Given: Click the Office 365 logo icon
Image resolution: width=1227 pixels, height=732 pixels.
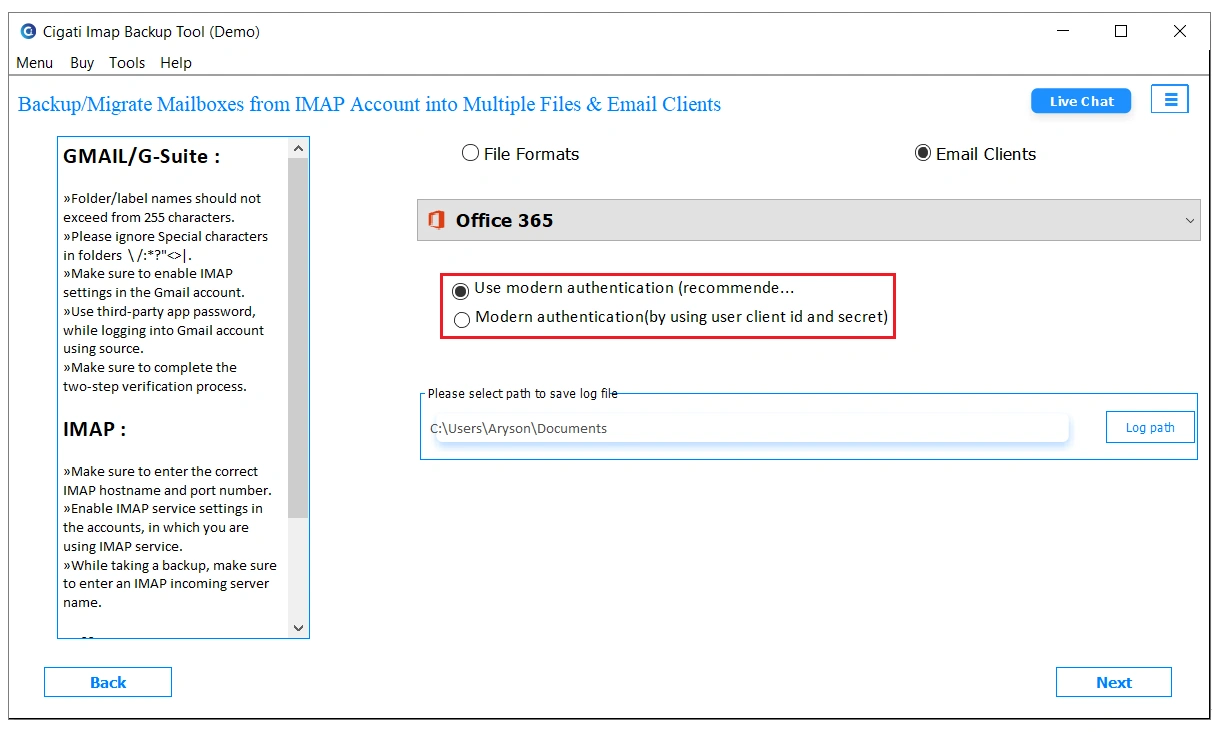Looking at the screenshot, I should point(436,220).
